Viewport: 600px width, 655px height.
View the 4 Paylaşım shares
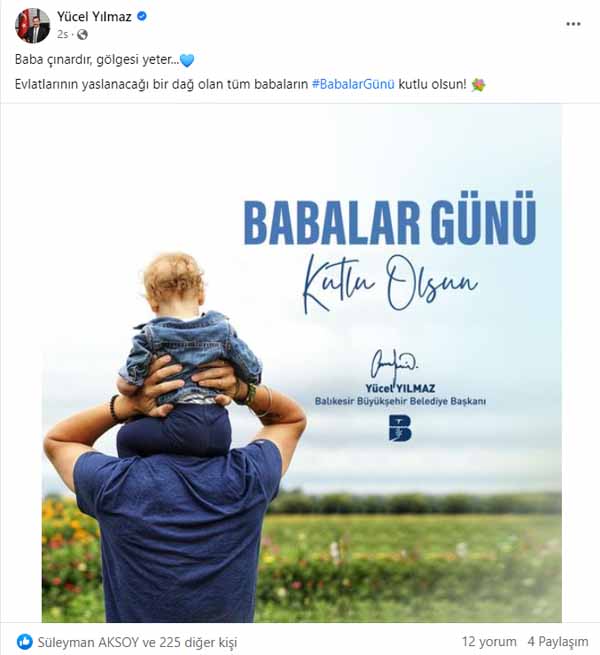pyautogui.click(x=558, y=641)
